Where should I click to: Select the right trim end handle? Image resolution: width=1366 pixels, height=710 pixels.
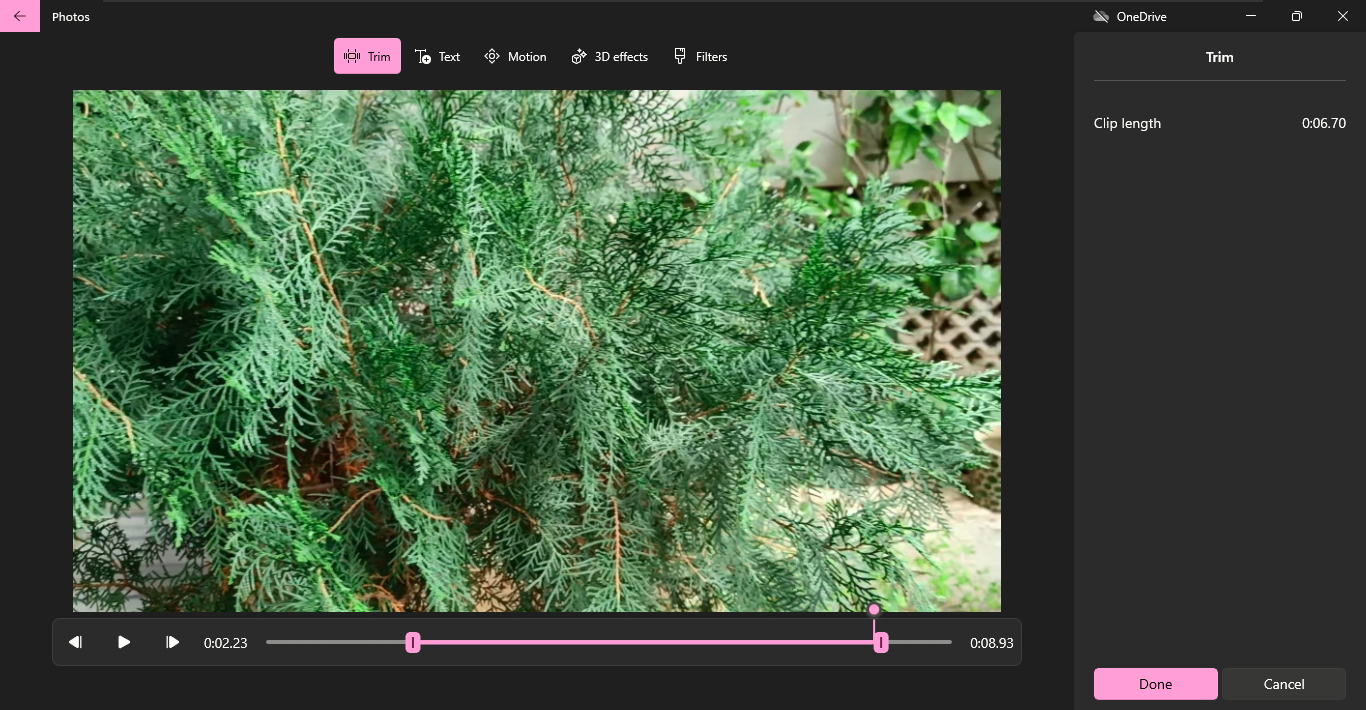pos(881,642)
